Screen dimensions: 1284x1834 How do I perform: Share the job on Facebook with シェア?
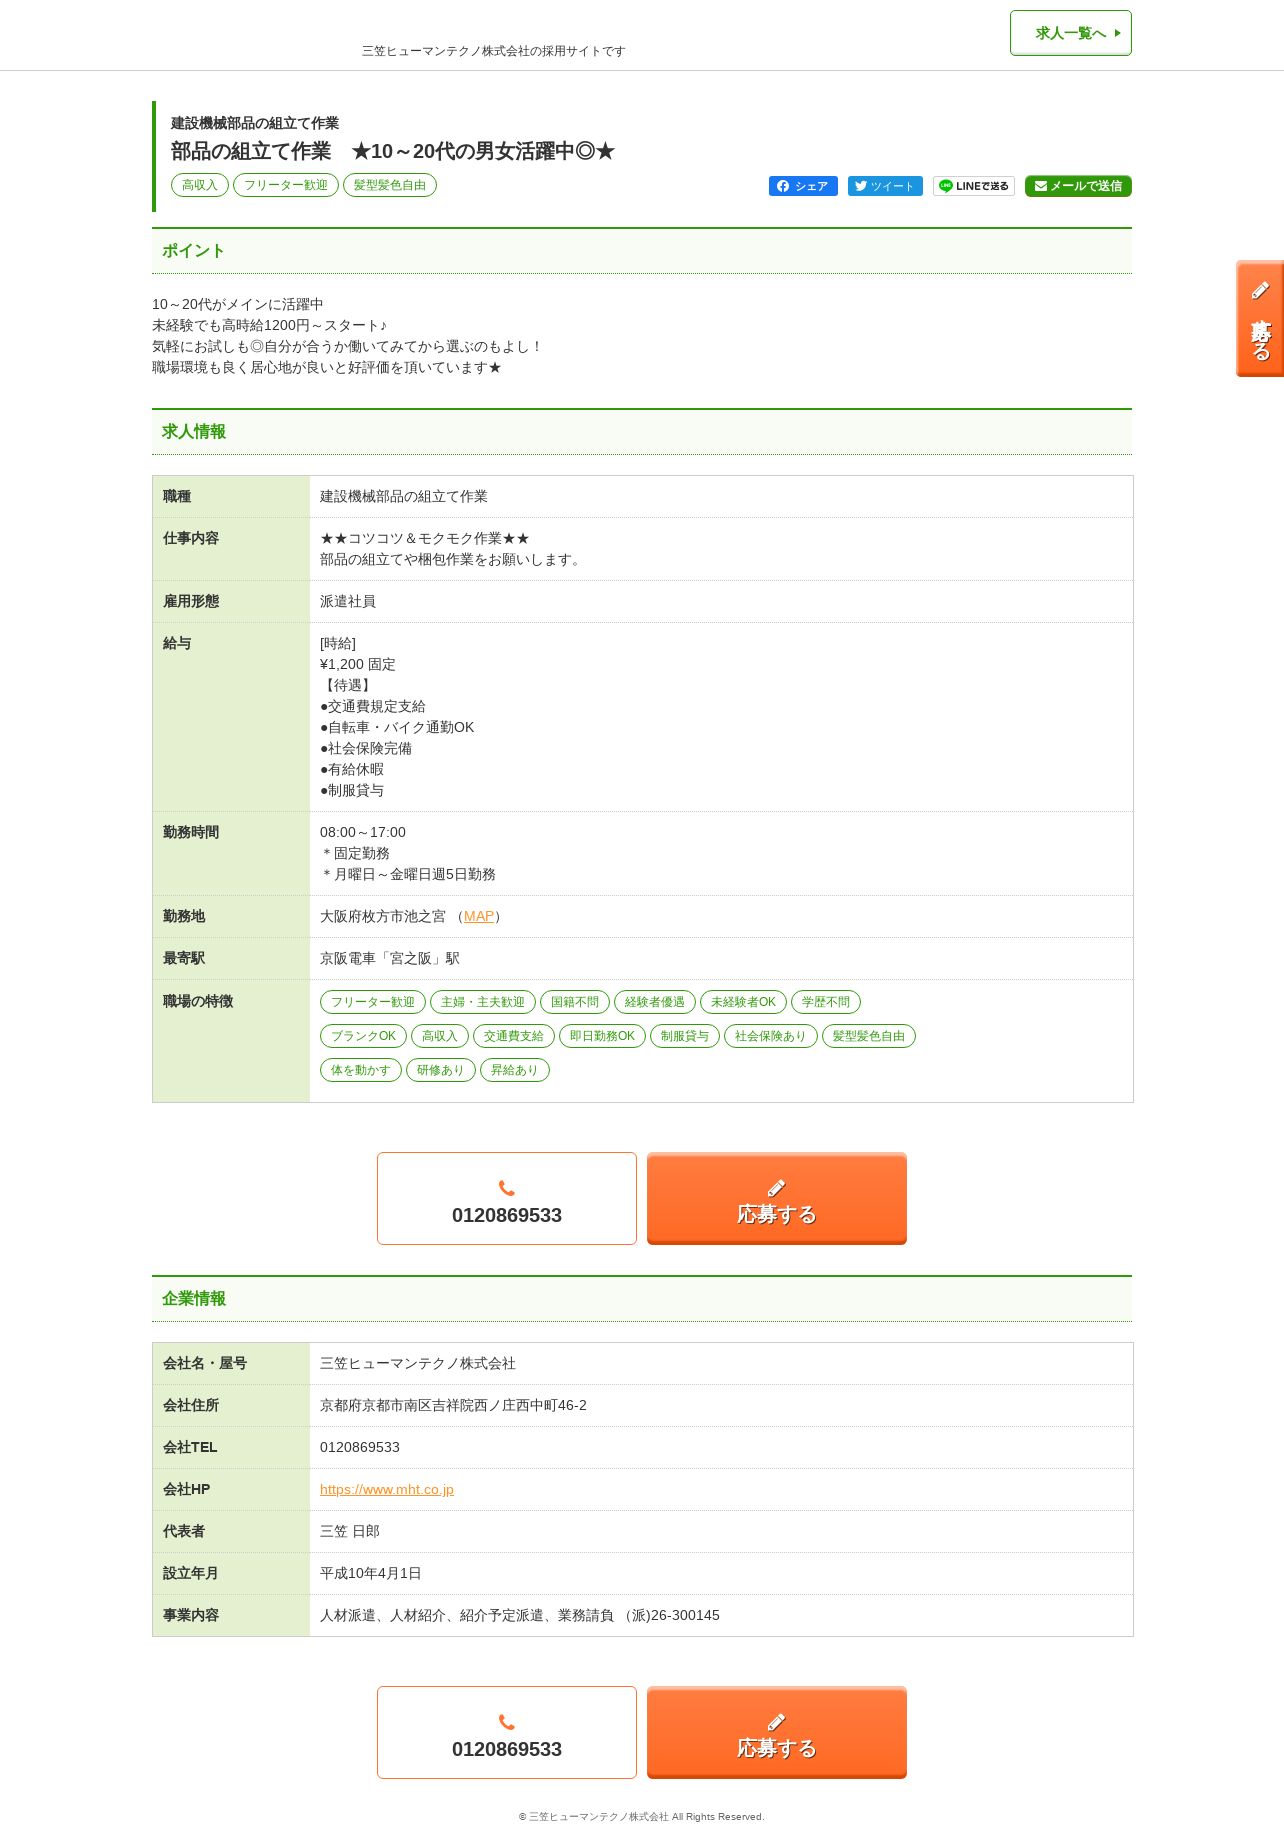click(x=803, y=186)
